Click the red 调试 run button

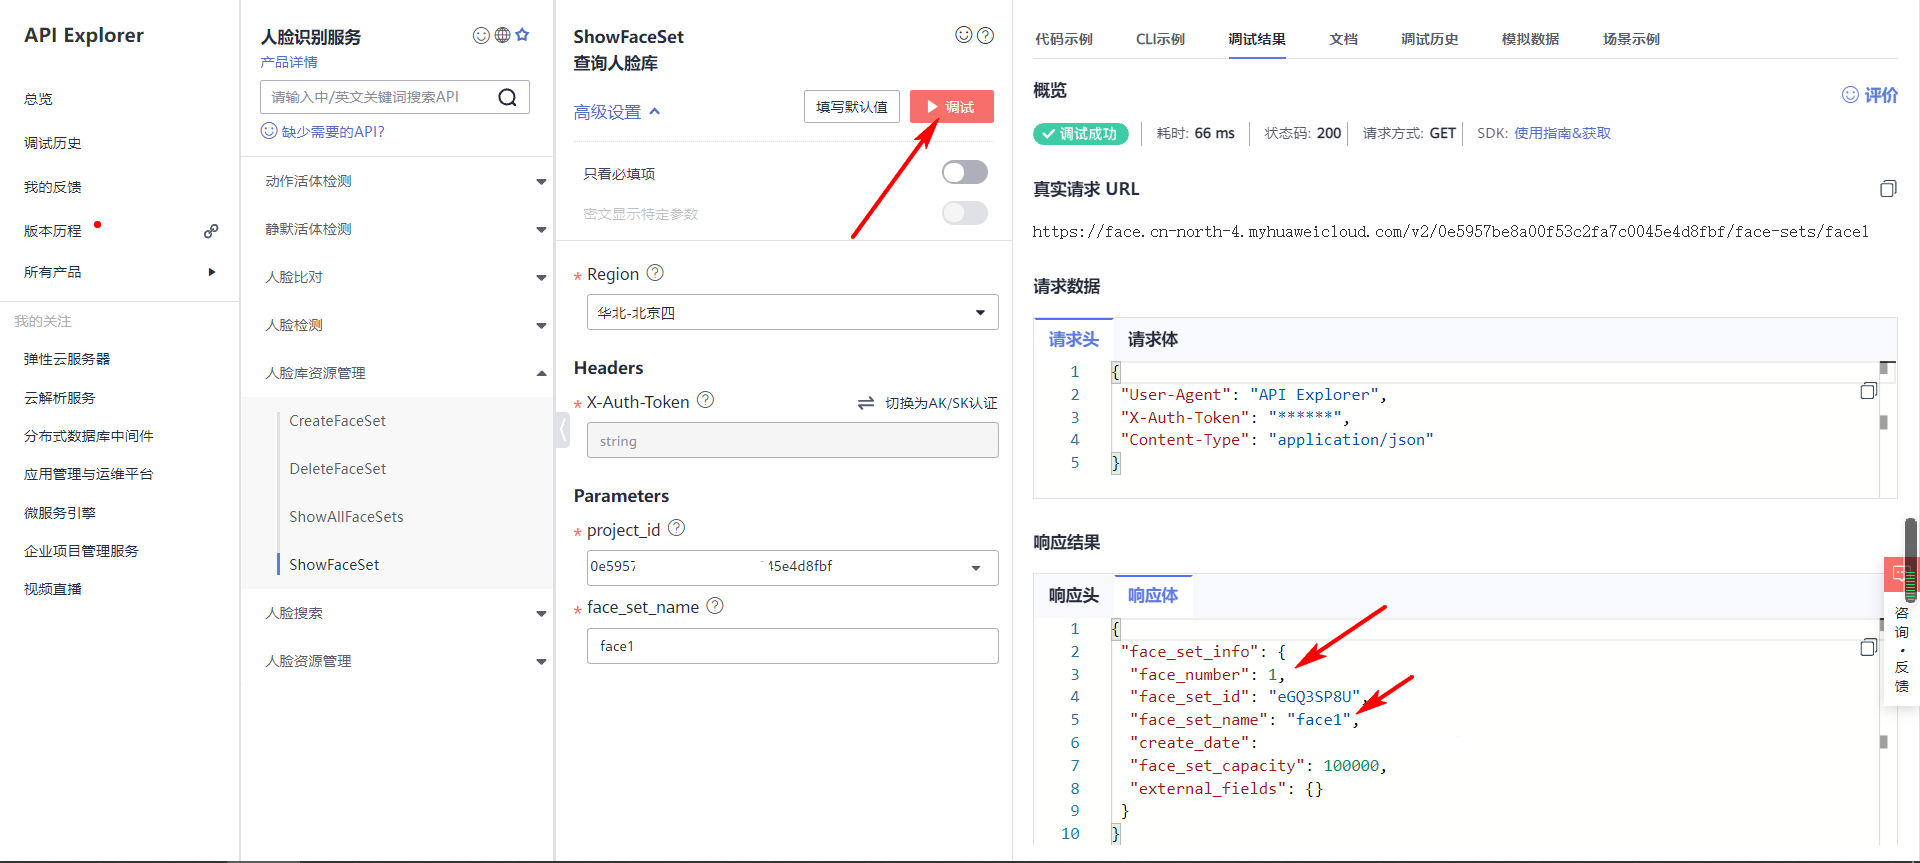[x=951, y=106]
